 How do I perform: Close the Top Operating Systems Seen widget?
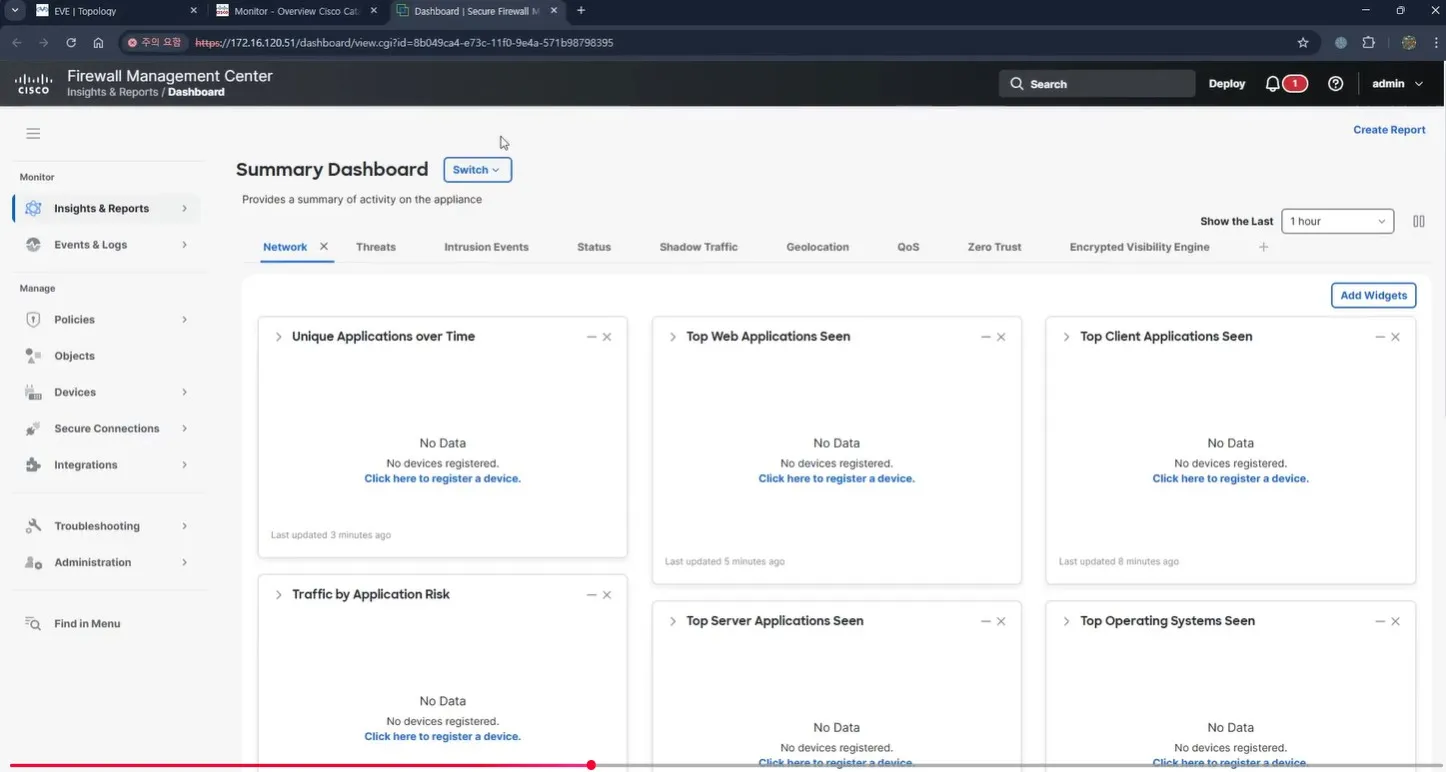(x=1395, y=621)
